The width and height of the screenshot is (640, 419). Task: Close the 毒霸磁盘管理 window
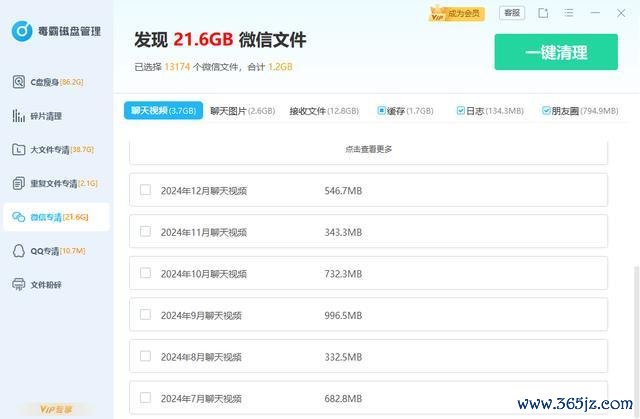[x=621, y=13]
